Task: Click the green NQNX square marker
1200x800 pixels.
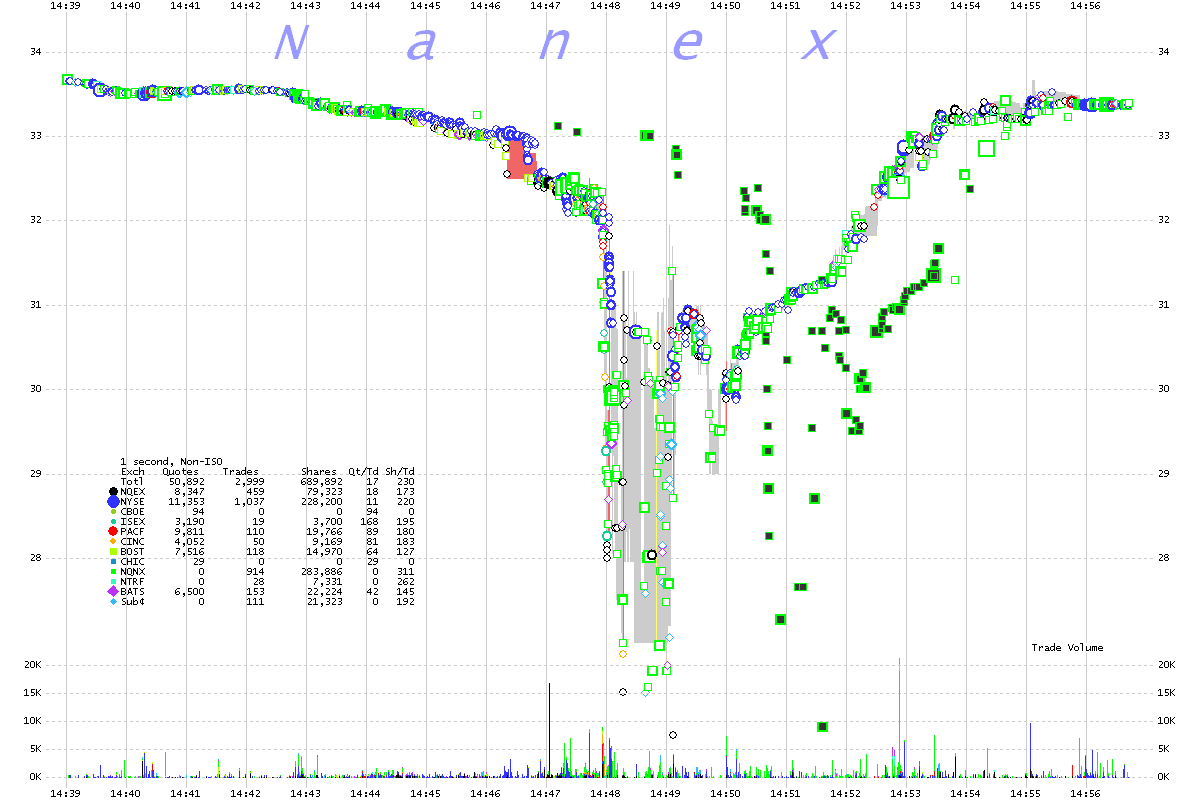Action: coord(113,571)
